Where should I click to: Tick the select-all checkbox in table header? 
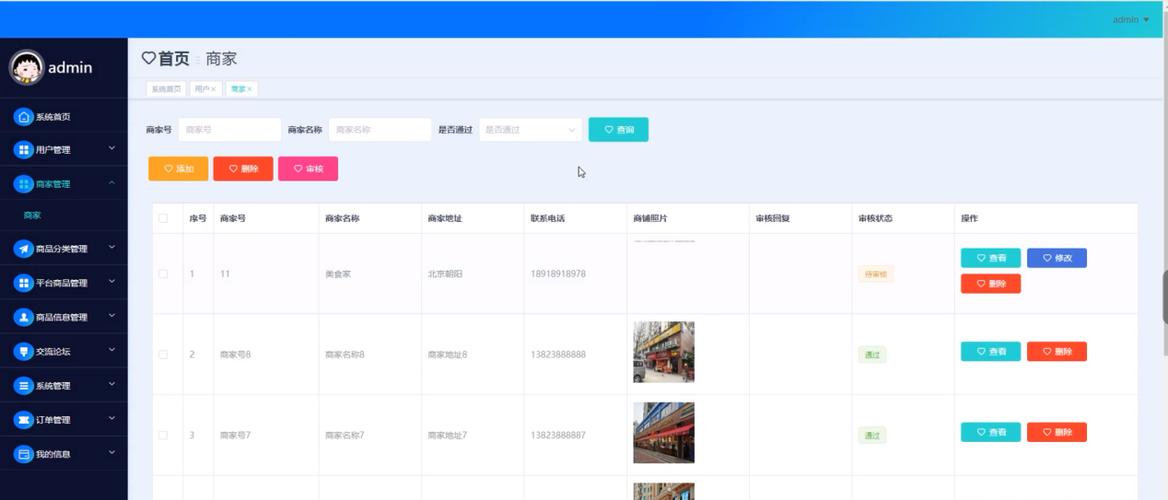point(163,218)
